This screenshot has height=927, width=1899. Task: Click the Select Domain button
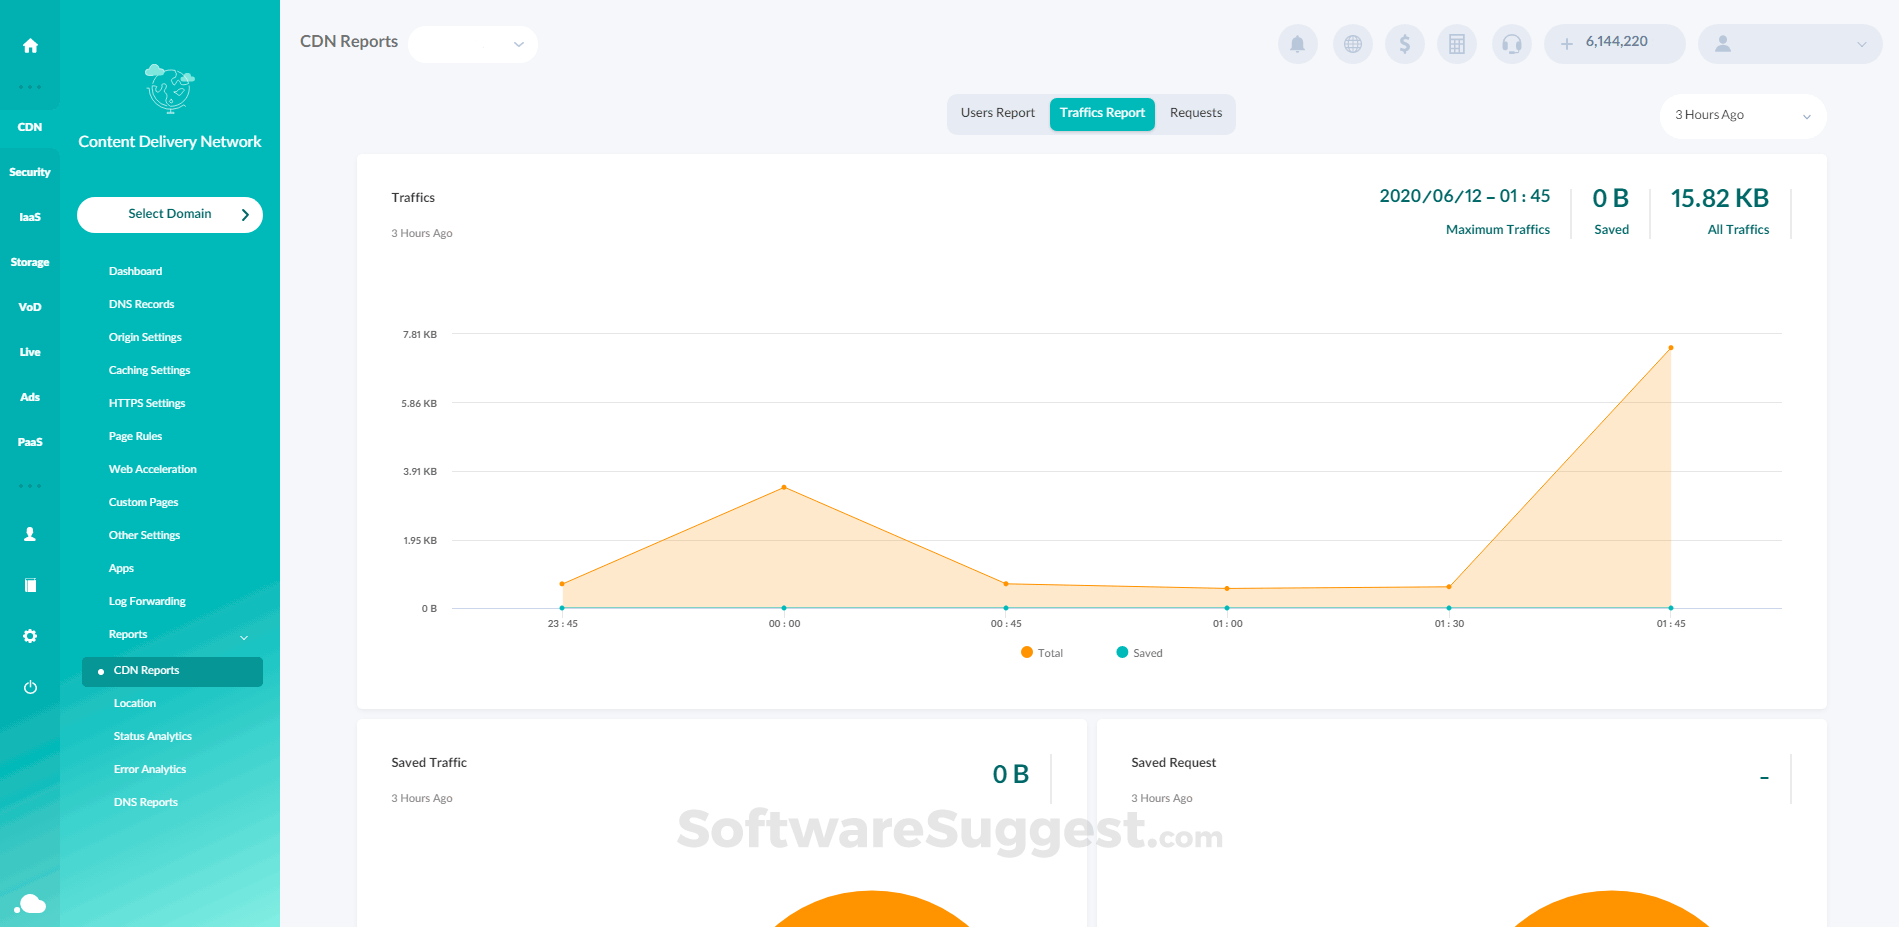pos(169,214)
